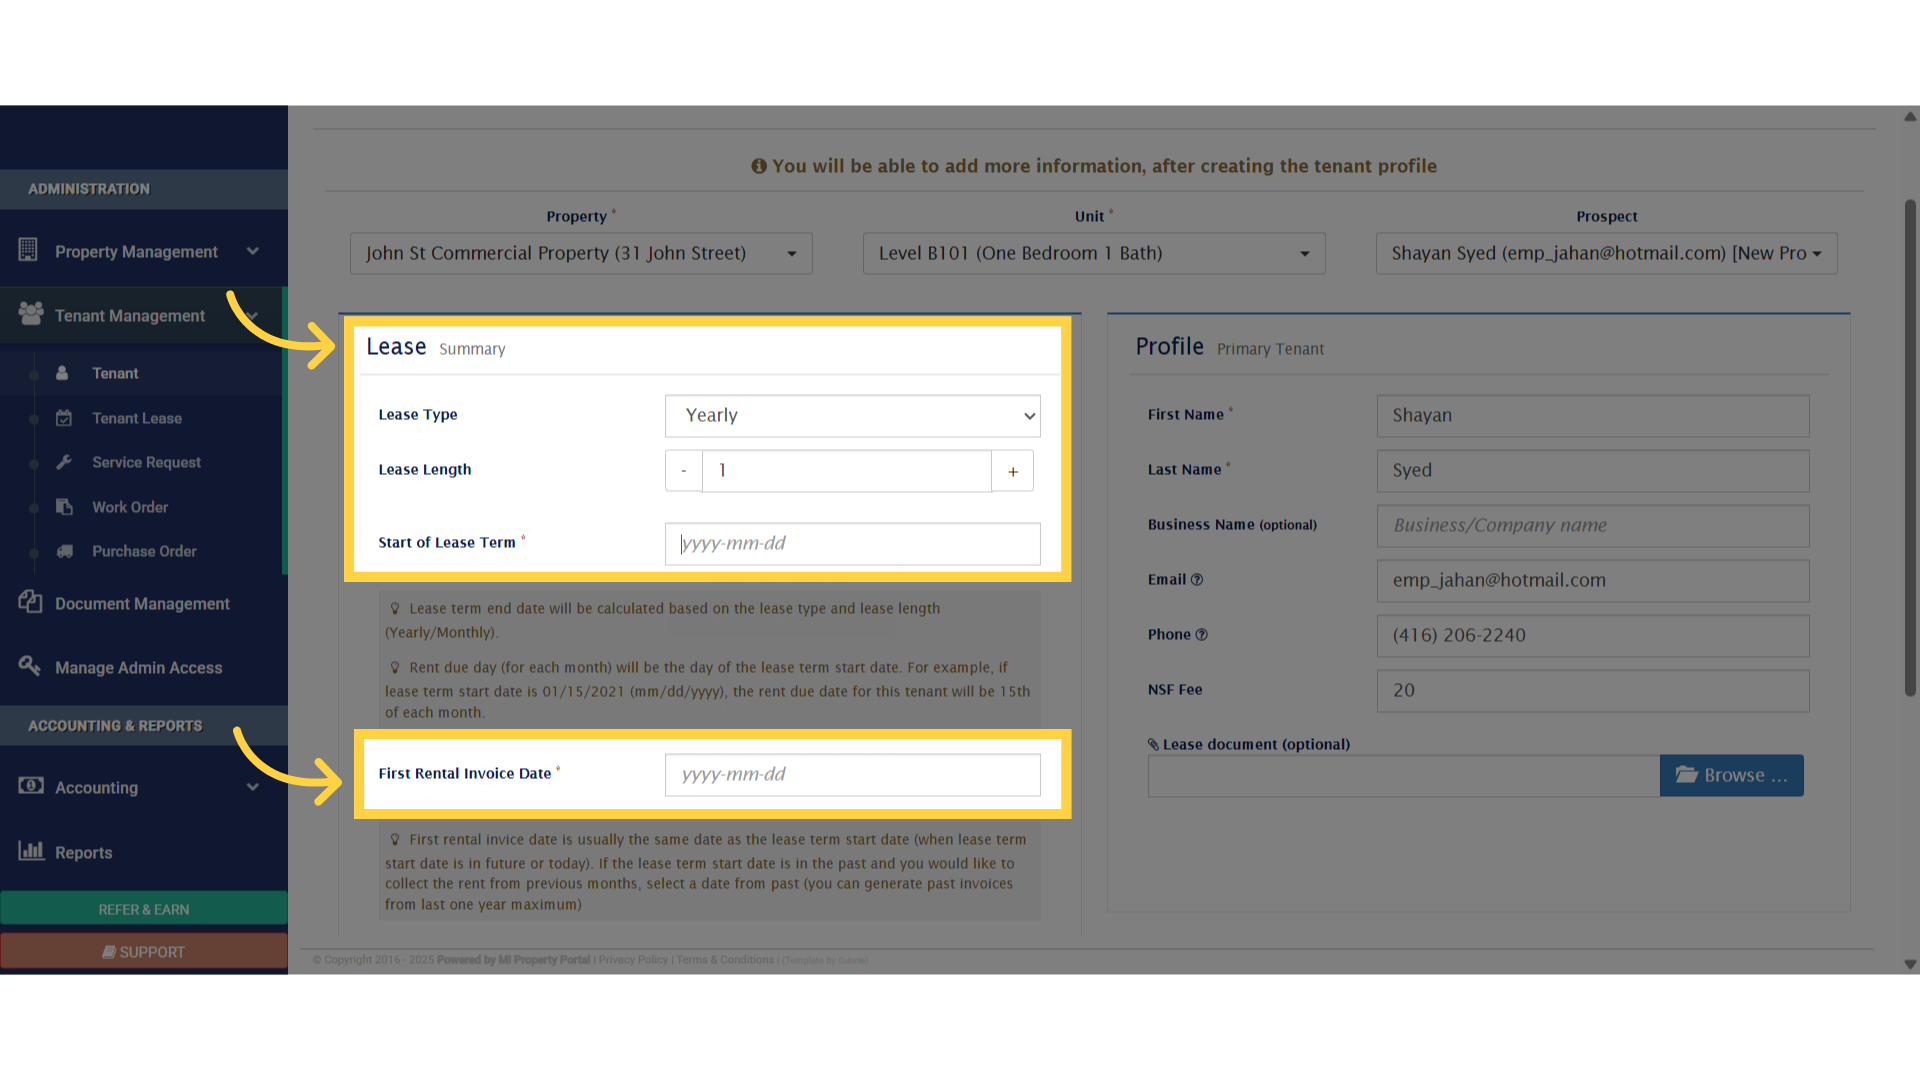The width and height of the screenshot is (1920, 1080).
Task: Select the Property Management building icon
Action: coord(30,251)
